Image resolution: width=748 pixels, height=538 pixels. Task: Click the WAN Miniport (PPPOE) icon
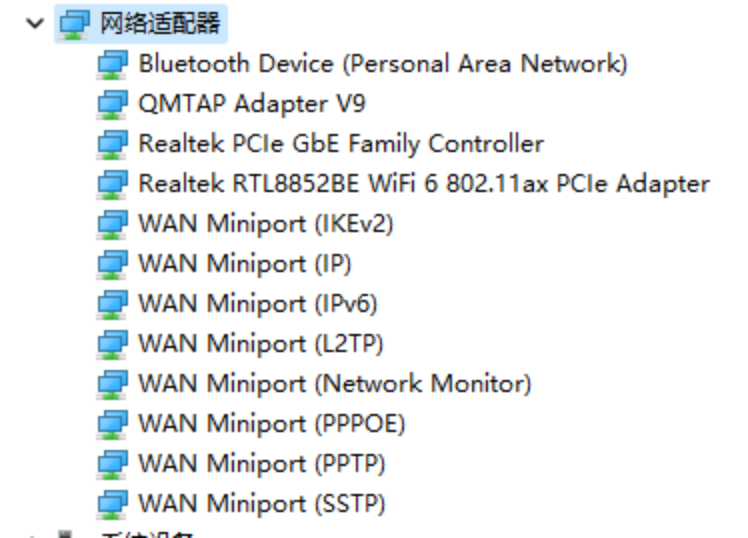coord(112,425)
